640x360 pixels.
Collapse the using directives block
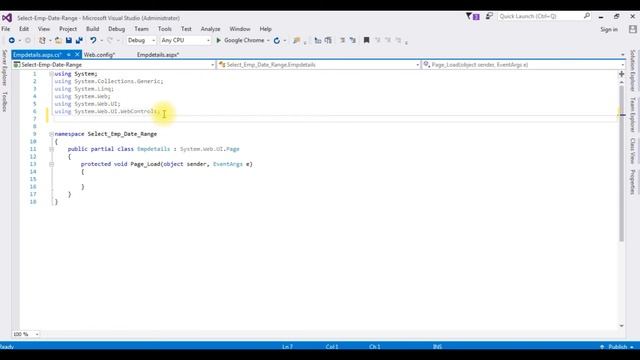coord(51,74)
